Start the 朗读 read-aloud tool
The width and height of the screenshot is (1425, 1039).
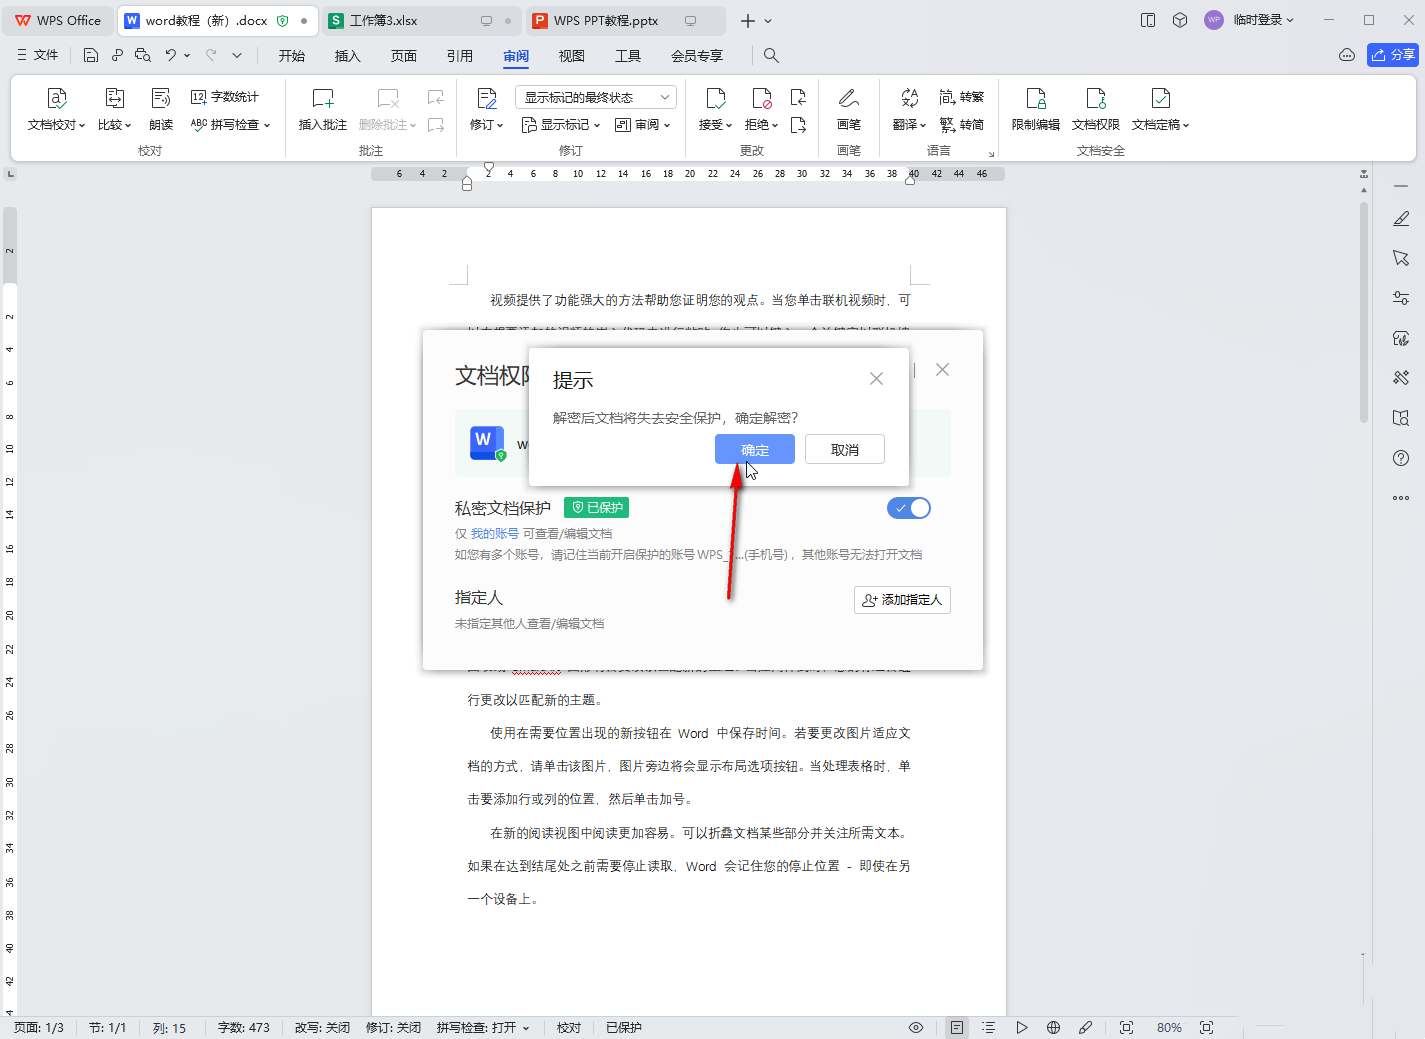pyautogui.click(x=161, y=109)
